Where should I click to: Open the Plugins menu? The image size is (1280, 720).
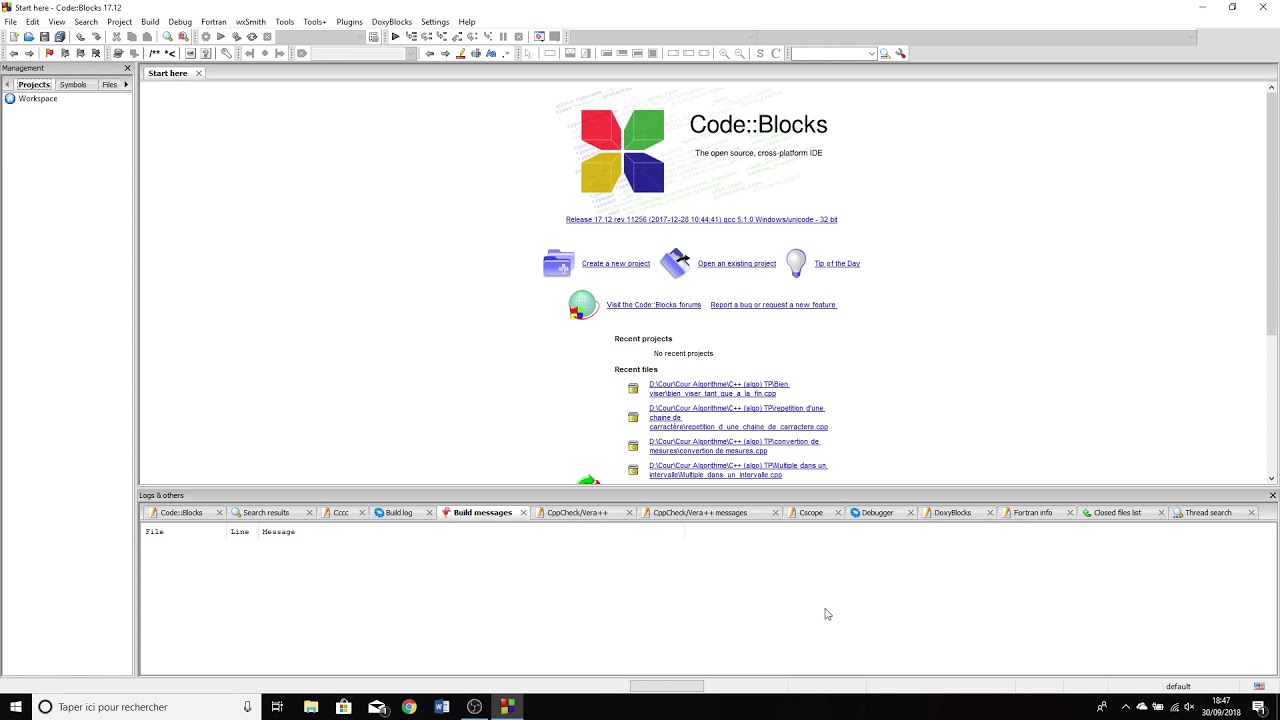[349, 21]
